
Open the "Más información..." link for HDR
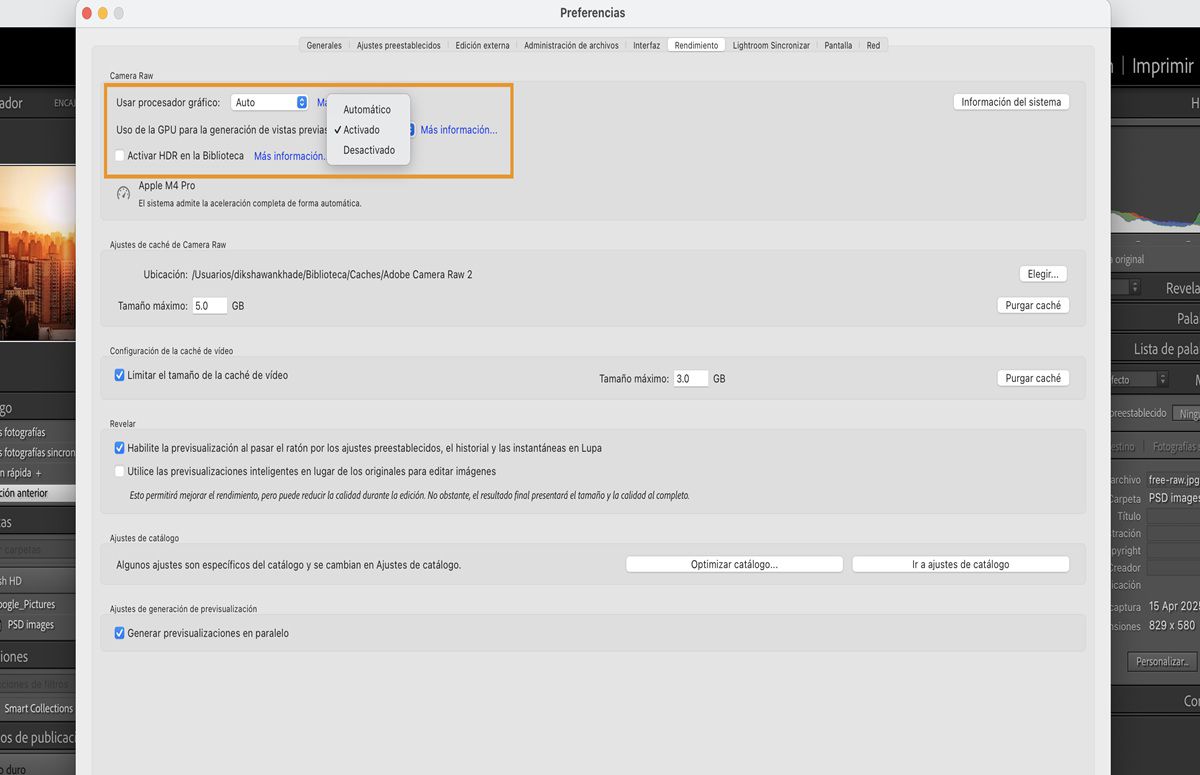tap(289, 155)
